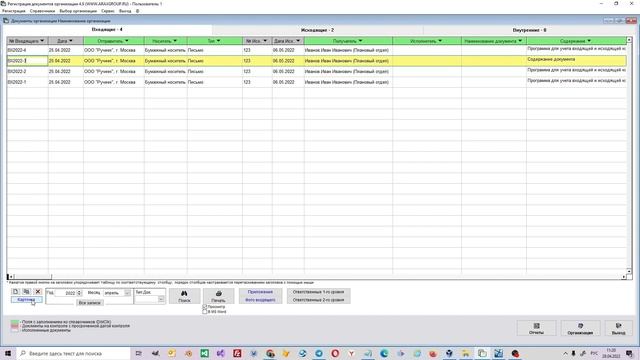Screen dimensions: 640x360
Task: Open the Регистрация menu
Action: [x=13, y=11]
